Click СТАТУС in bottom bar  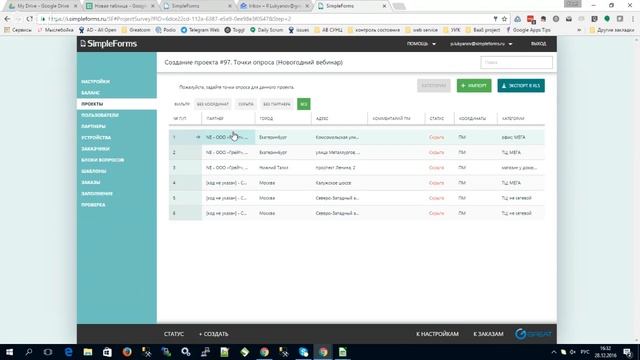(x=174, y=334)
